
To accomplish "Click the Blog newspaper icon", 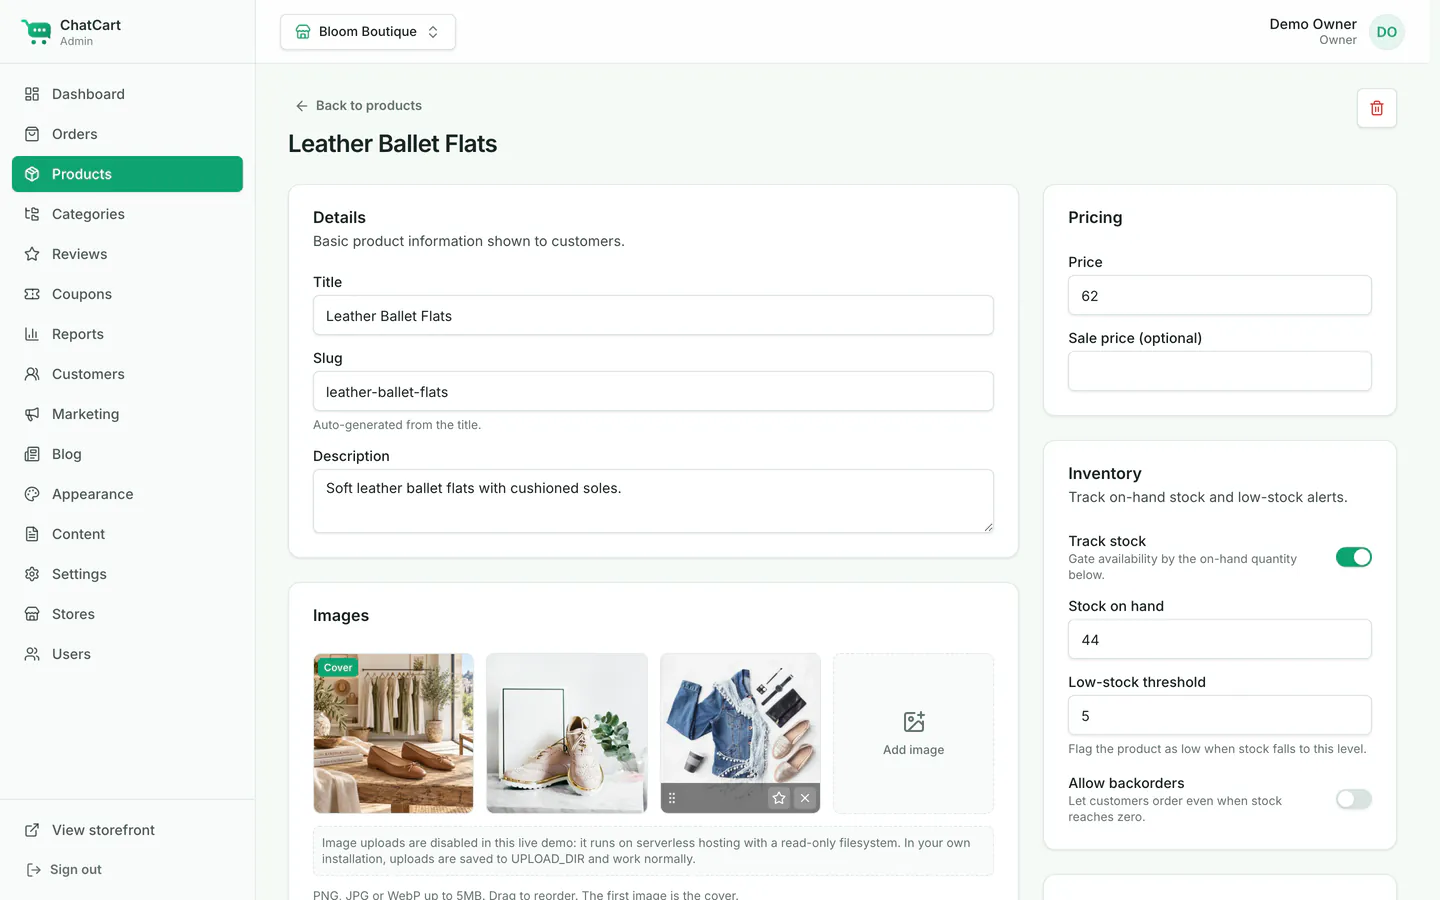I will tap(32, 454).
